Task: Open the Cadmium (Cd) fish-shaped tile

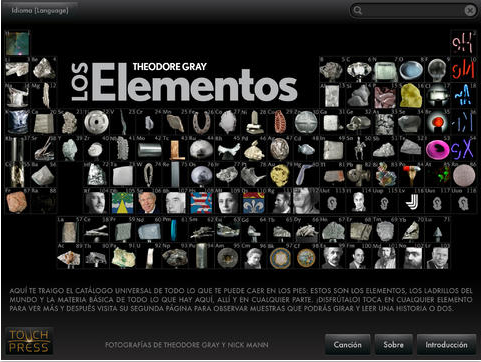Action: coord(306,148)
